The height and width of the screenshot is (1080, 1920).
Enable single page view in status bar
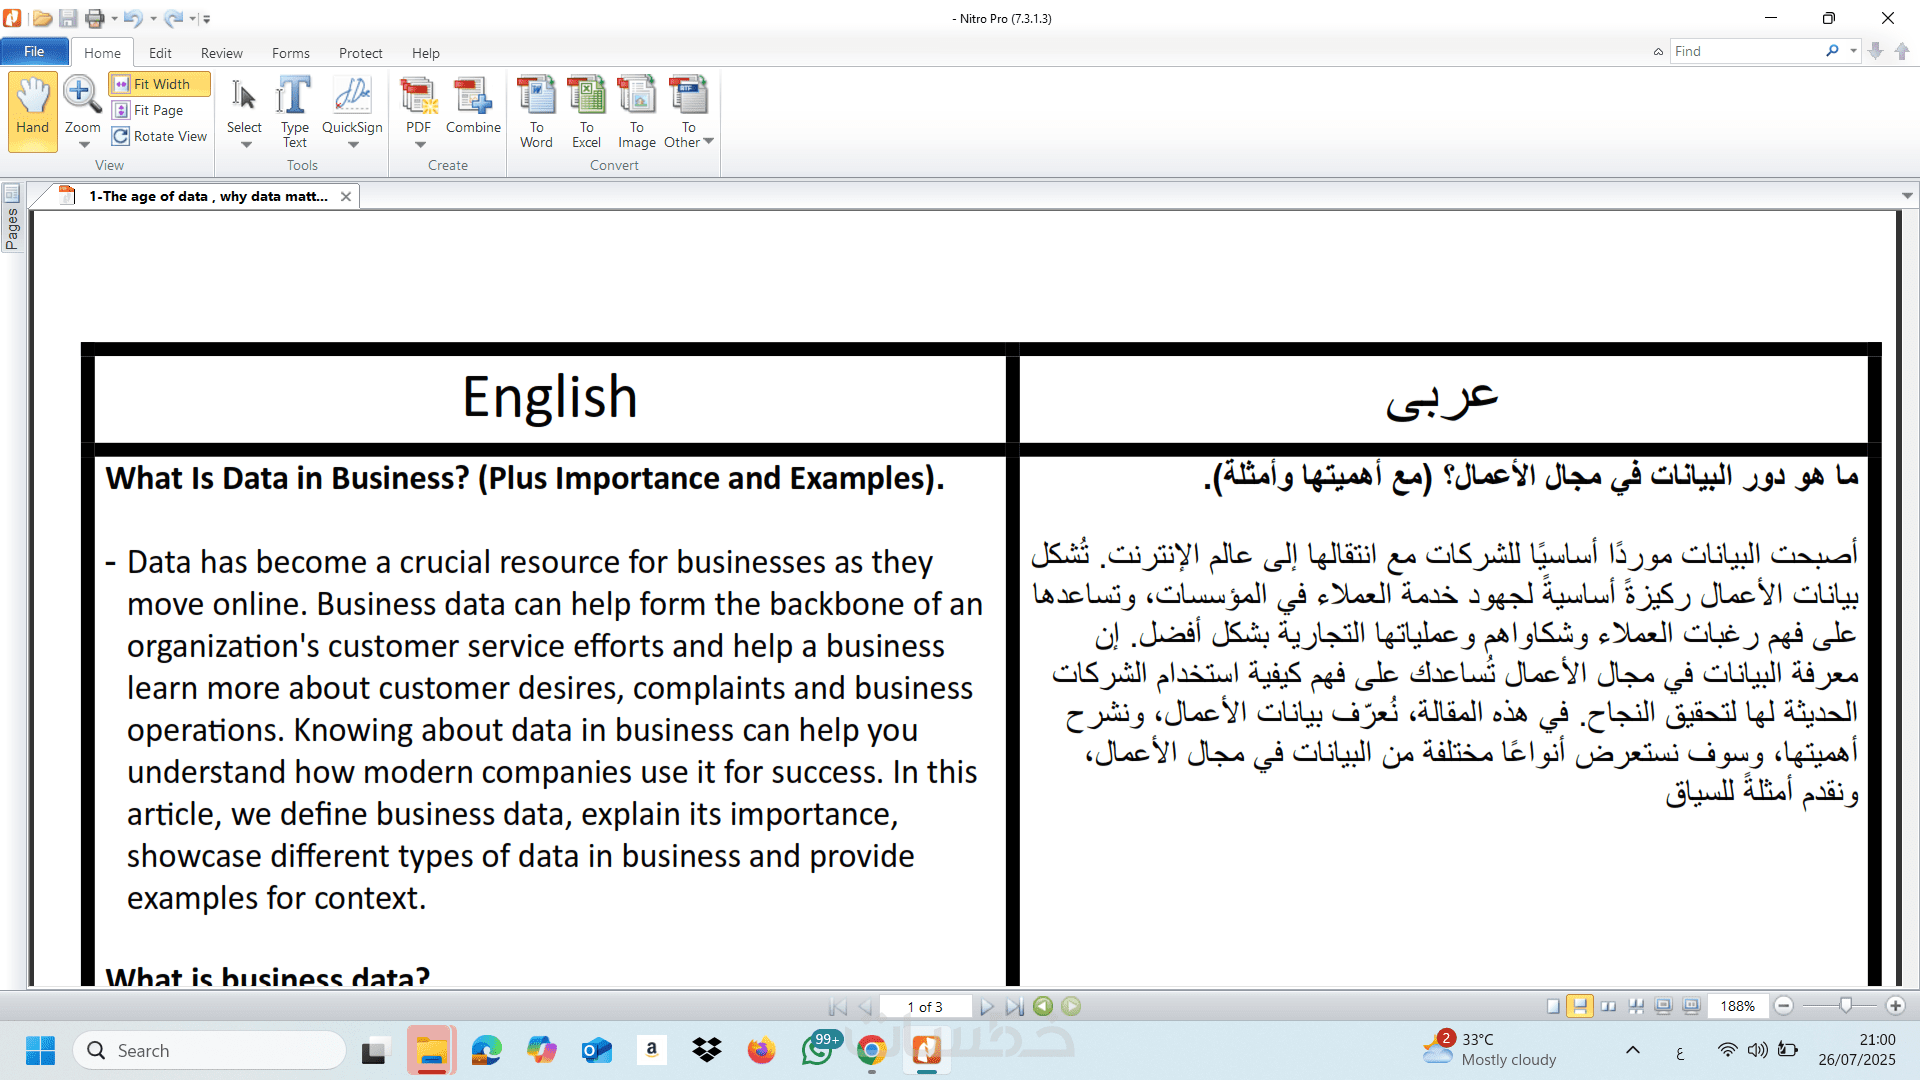(x=1553, y=1006)
